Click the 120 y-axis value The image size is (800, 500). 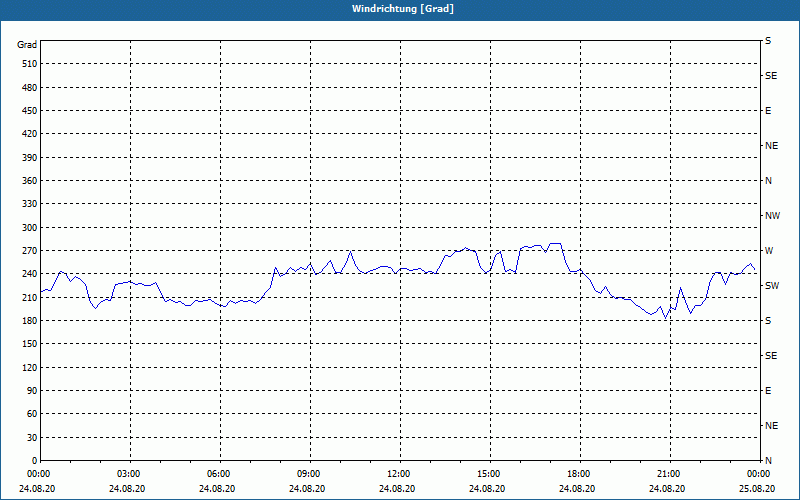[x=30, y=367]
